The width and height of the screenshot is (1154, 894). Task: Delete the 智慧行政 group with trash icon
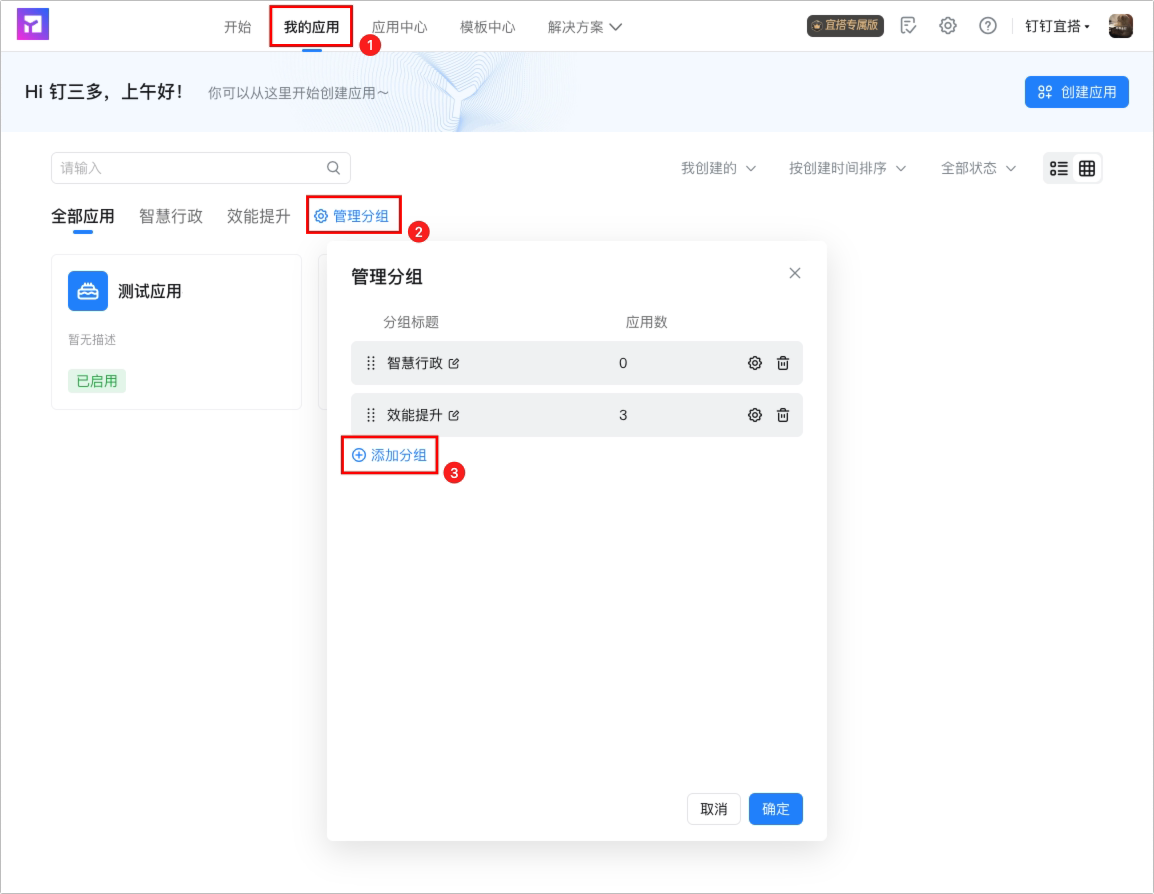point(783,363)
